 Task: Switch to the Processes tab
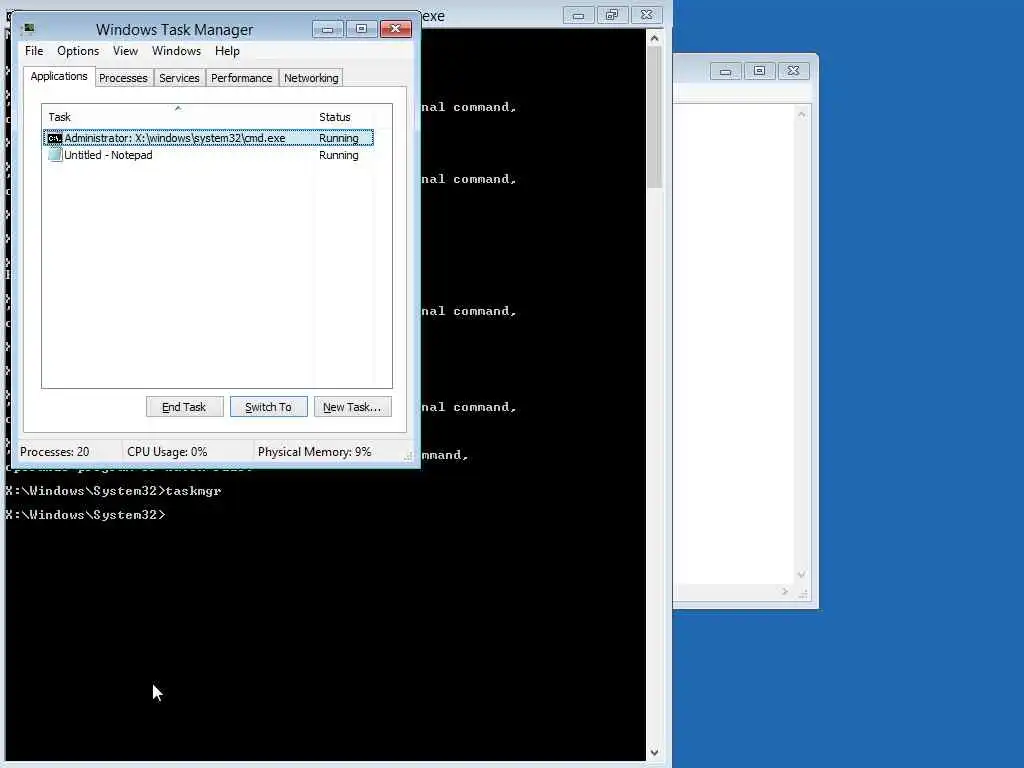tap(123, 78)
